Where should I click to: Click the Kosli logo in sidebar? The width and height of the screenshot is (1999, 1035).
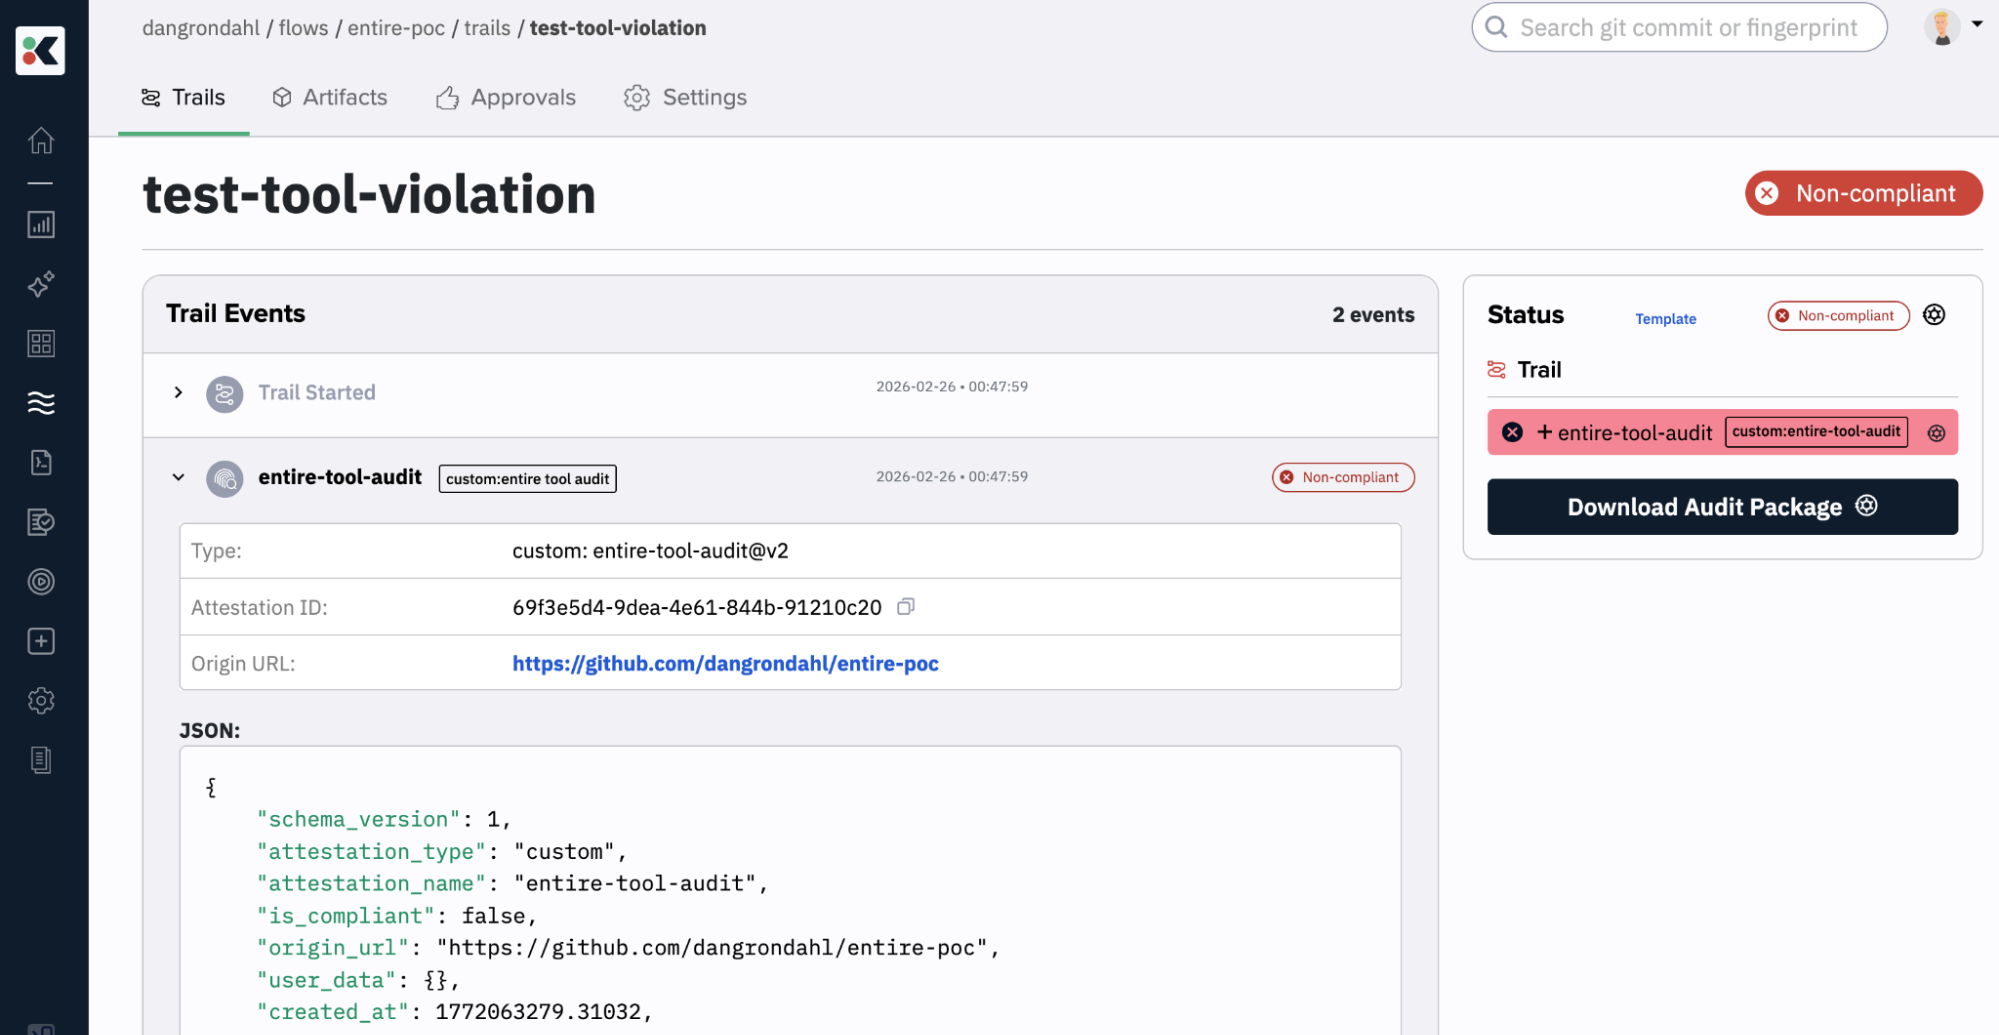(41, 51)
